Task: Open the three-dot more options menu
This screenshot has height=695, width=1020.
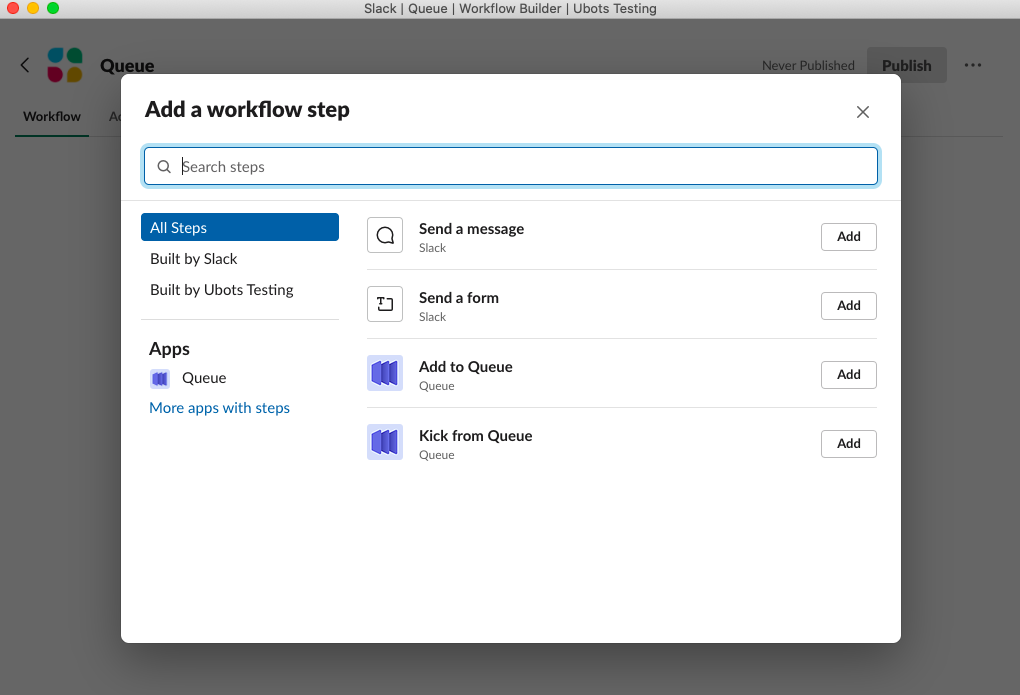Action: (973, 65)
